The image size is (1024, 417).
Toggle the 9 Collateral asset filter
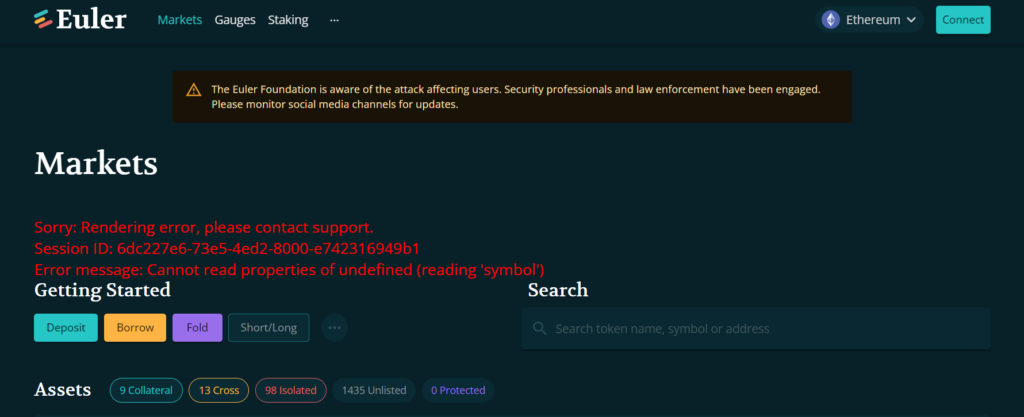(x=146, y=390)
